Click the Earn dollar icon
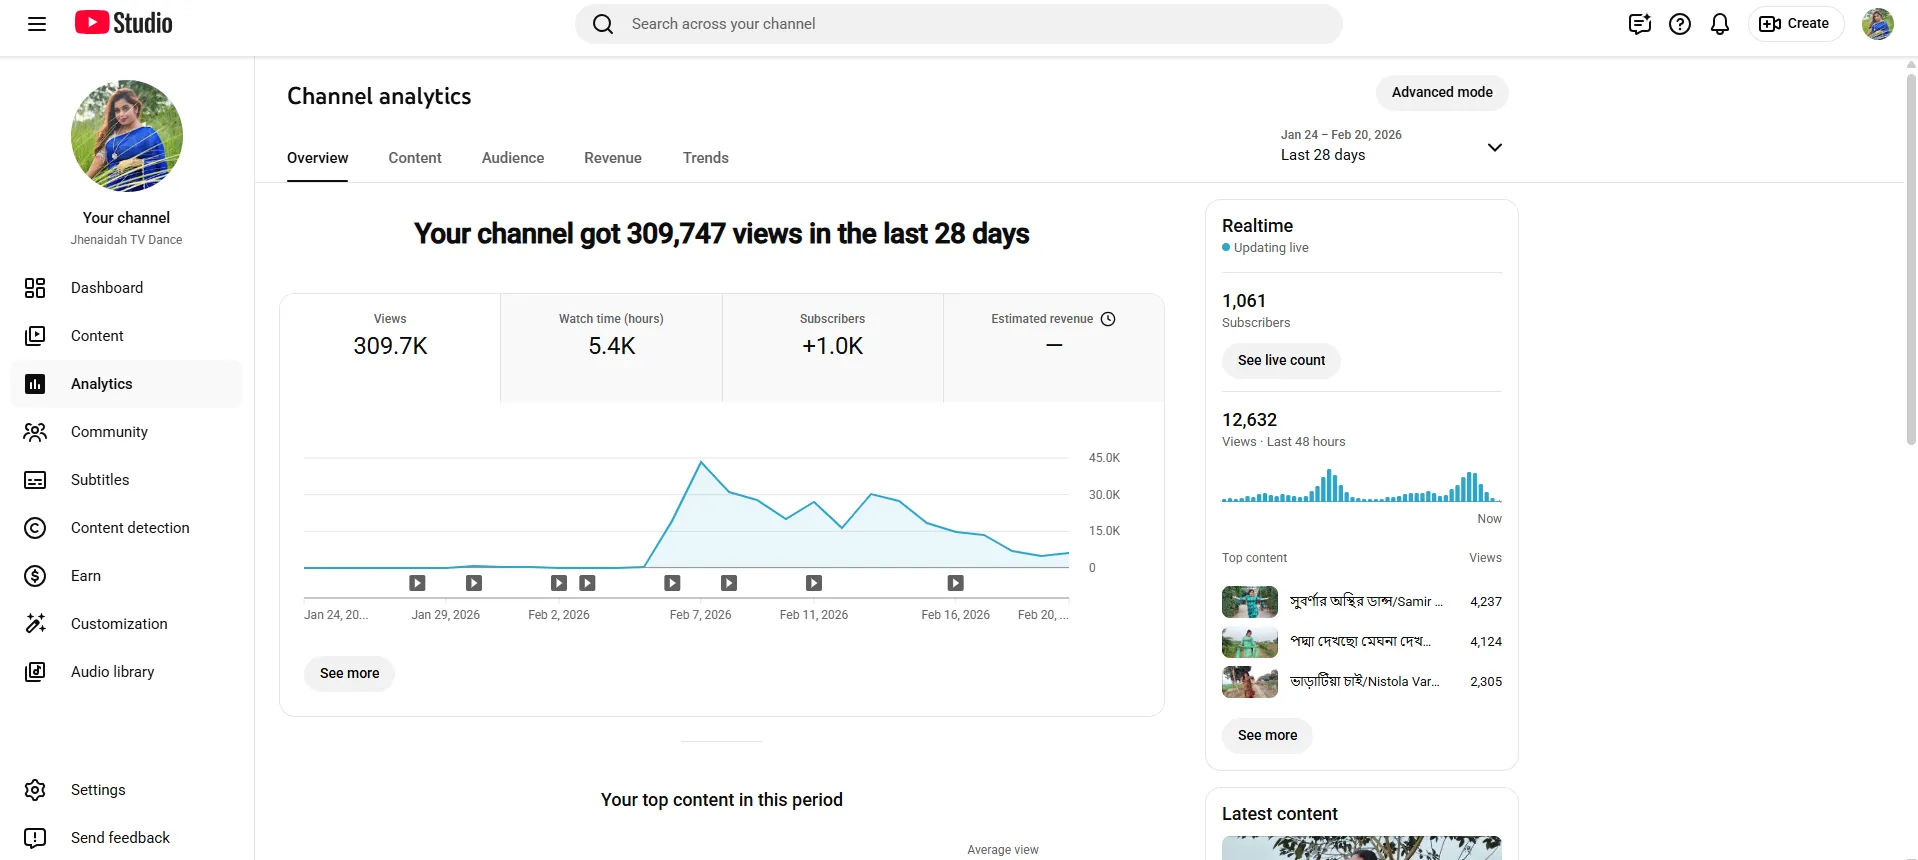This screenshot has height=860, width=1918. (35, 576)
